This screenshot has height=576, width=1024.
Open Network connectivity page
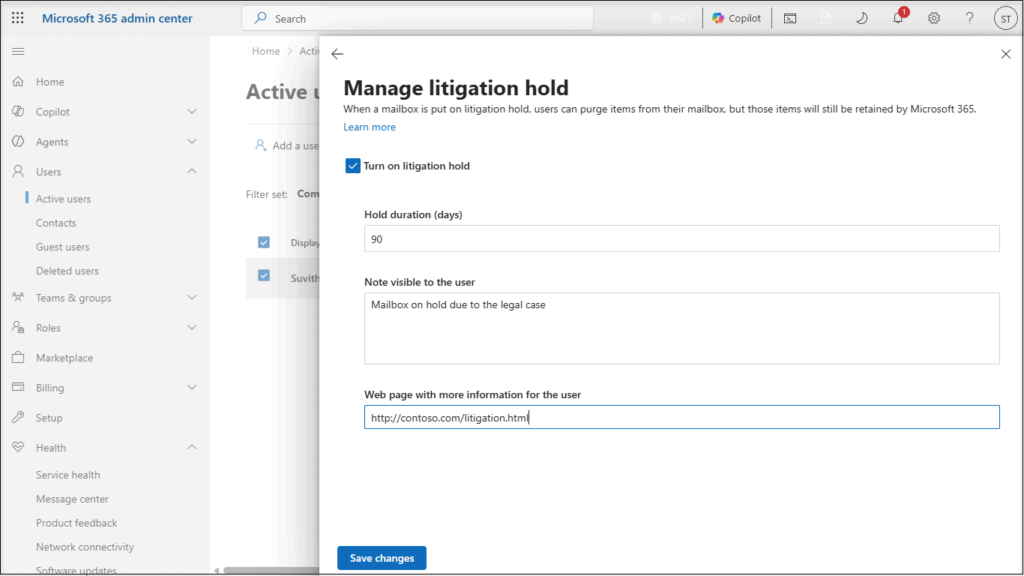[85, 547]
